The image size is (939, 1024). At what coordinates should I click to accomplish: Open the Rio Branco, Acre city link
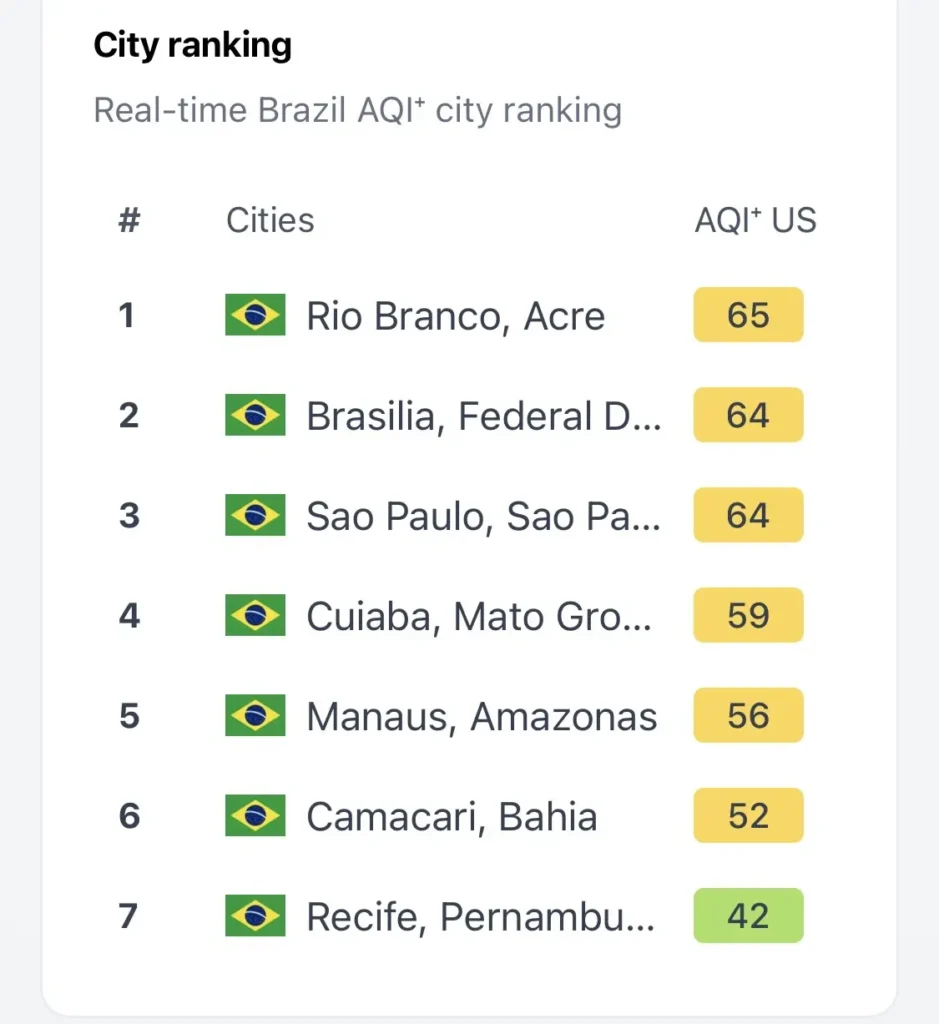[455, 316]
